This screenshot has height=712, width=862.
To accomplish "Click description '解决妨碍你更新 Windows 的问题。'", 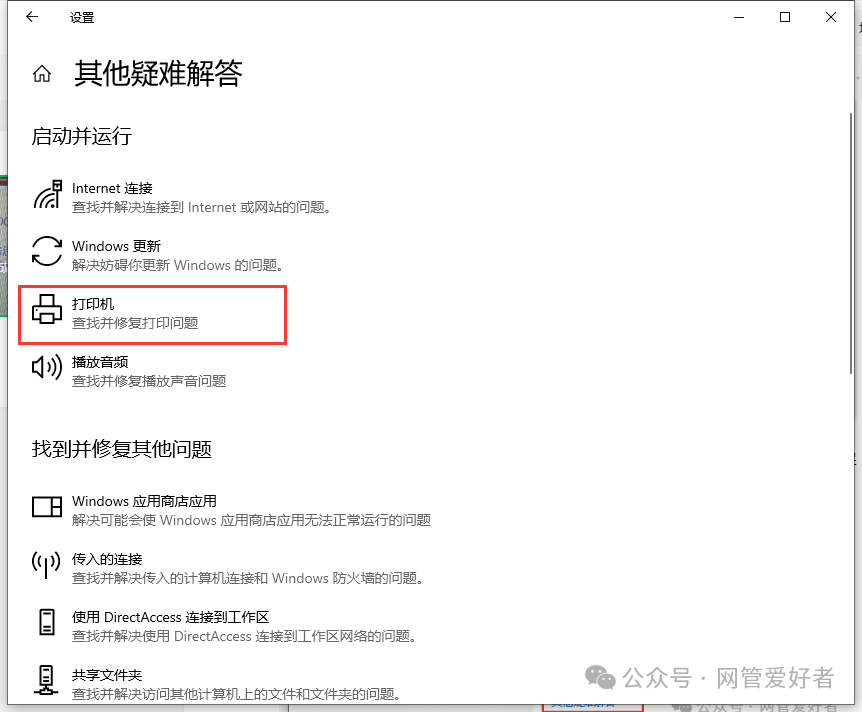I will click(179, 266).
